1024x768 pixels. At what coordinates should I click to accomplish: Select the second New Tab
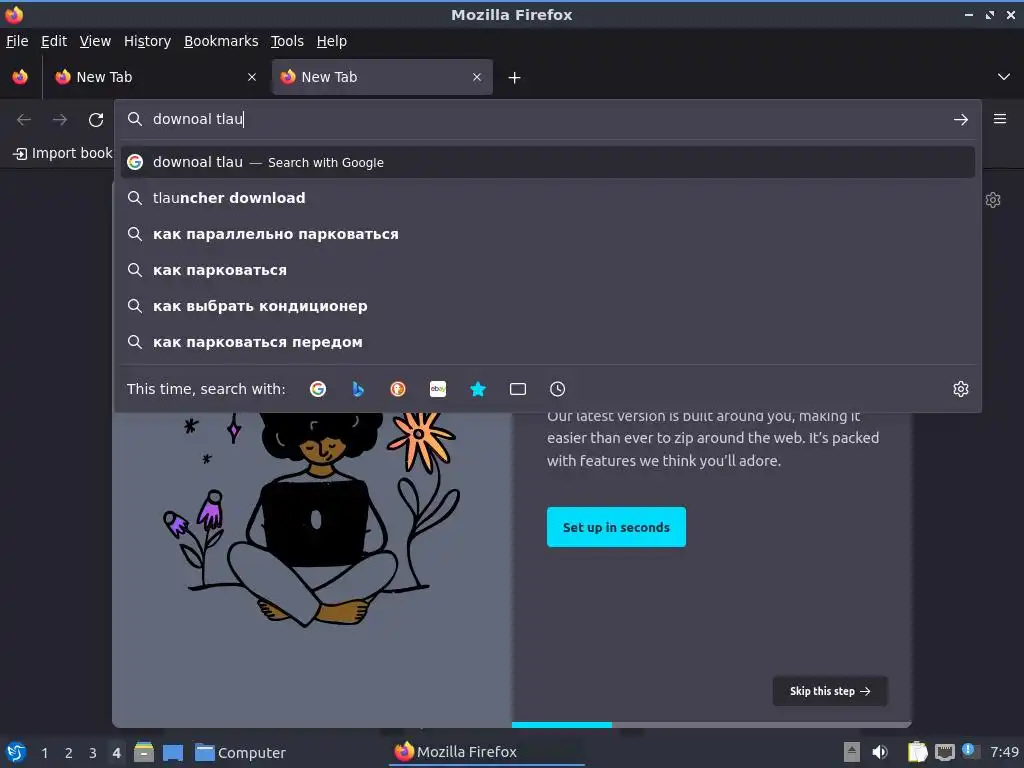(x=382, y=77)
